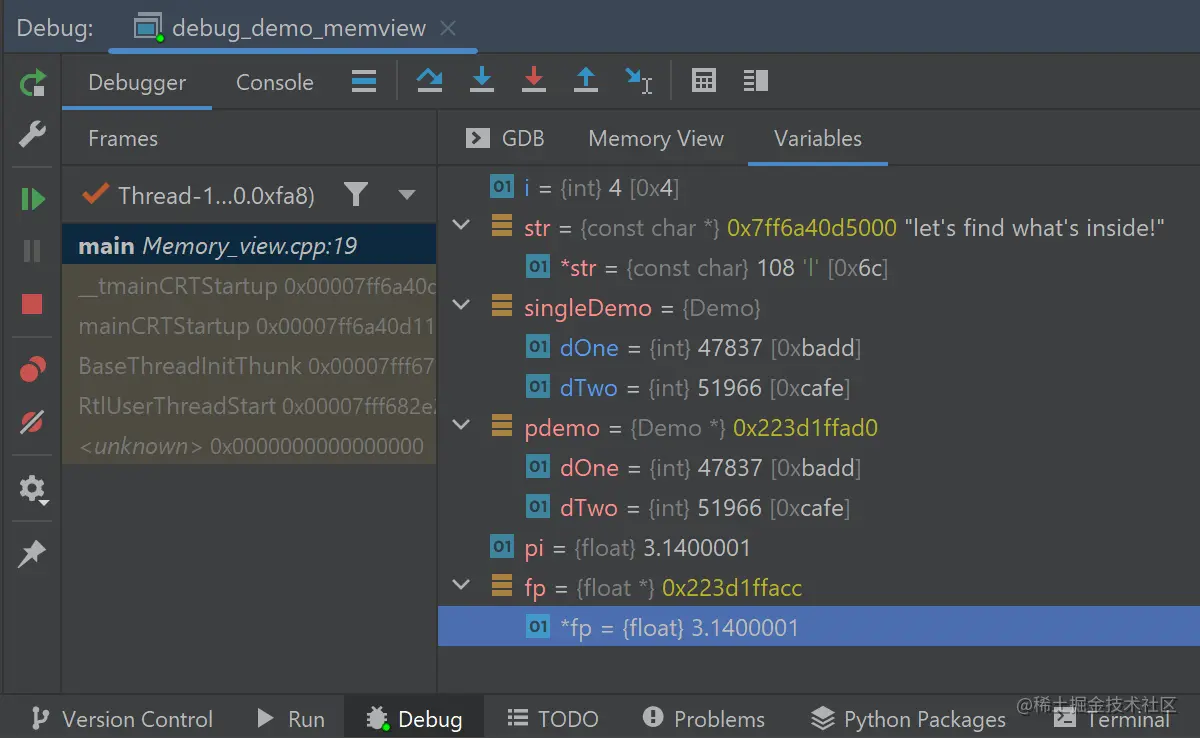Viewport: 1200px width, 738px height.
Task: Select the *fp float row
Action: pyautogui.click(x=818, y=627)
